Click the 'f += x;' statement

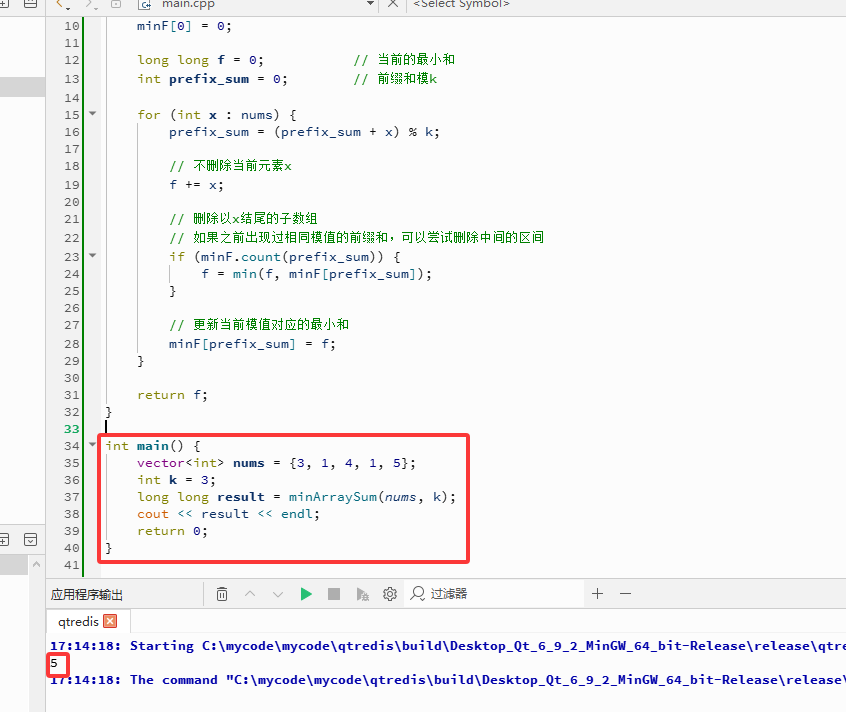(196, 185)
